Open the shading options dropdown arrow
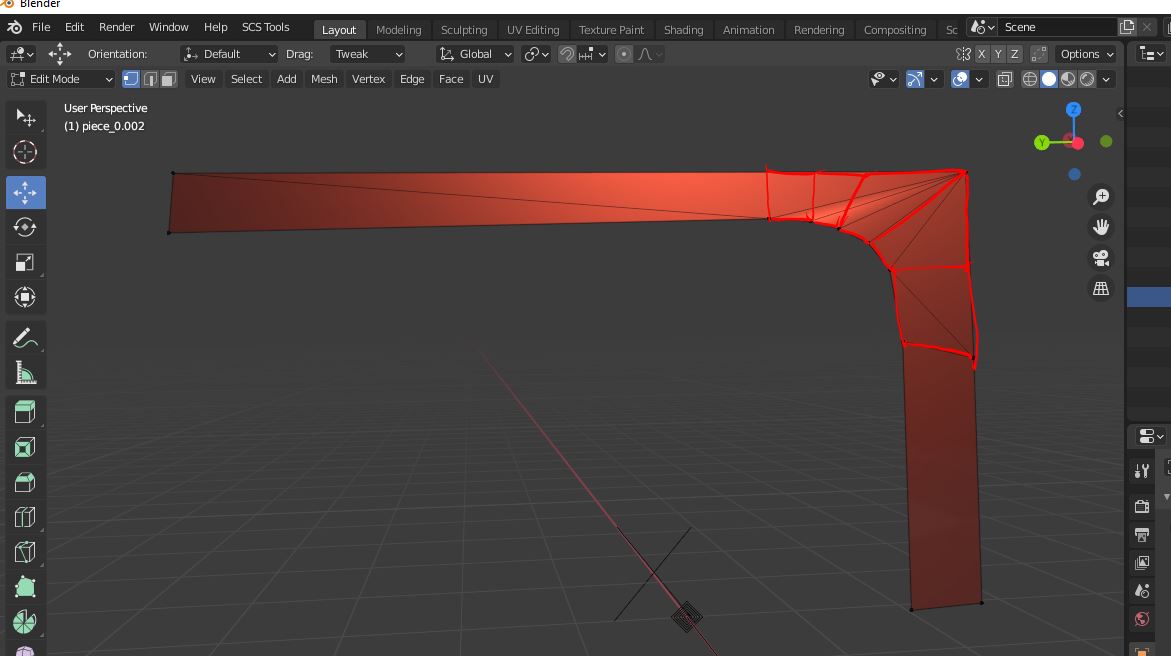Viewport: 1171px width, 656px height. coord(1106,79)
